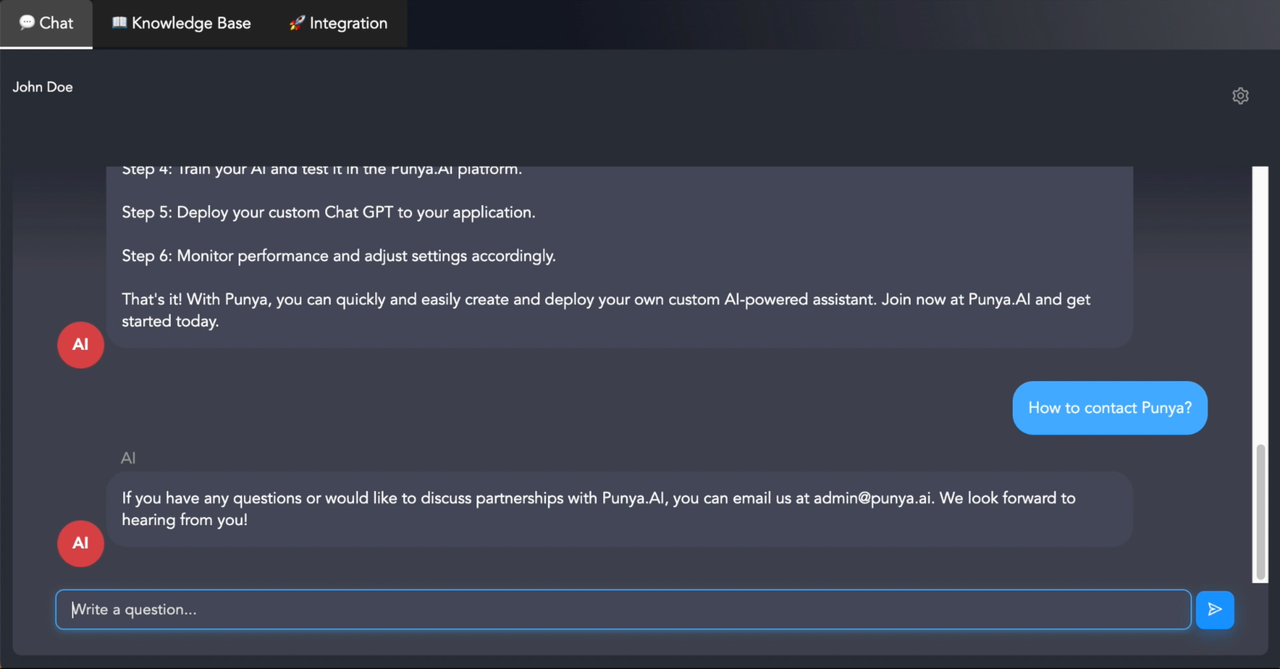The image size is (1280, 669).
Task: Click the speech bubble icon on Chat tab
Action: pos(27,22)
